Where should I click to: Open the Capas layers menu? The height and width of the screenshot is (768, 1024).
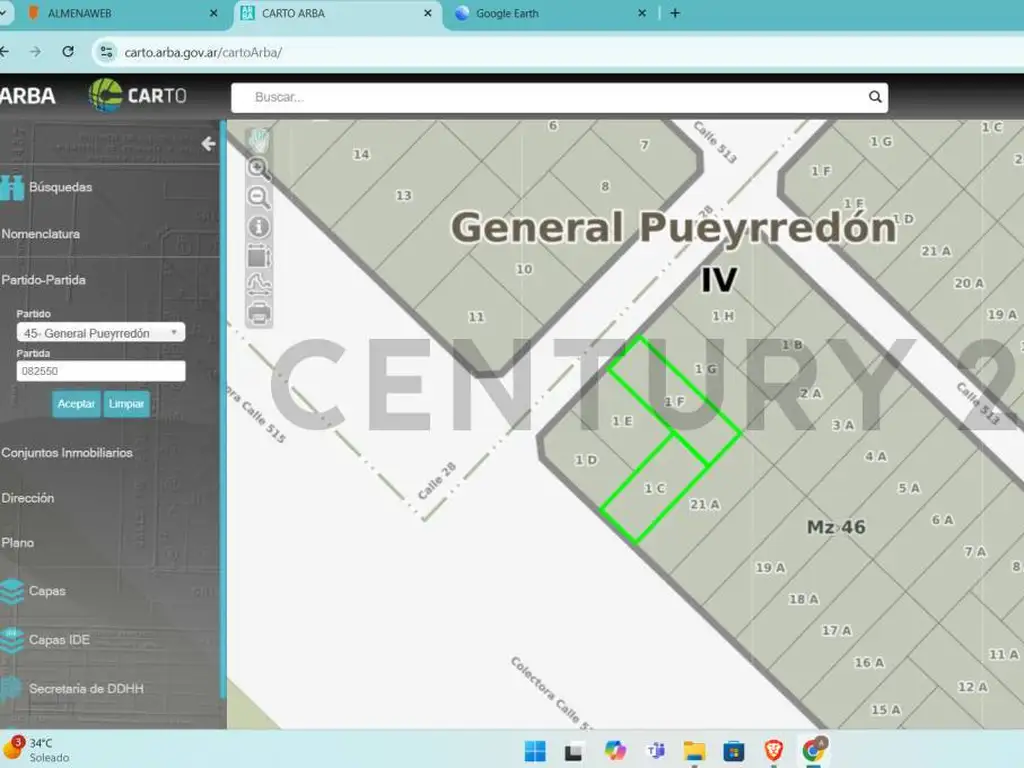point(47,591)
